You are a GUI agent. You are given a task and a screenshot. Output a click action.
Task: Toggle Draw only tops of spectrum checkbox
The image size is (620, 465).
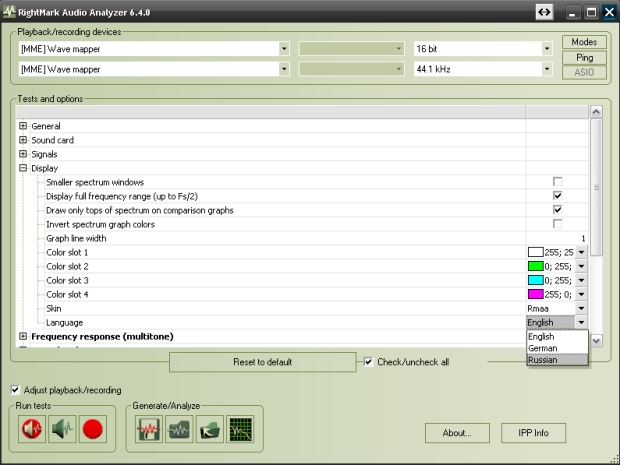pos(557,210)
